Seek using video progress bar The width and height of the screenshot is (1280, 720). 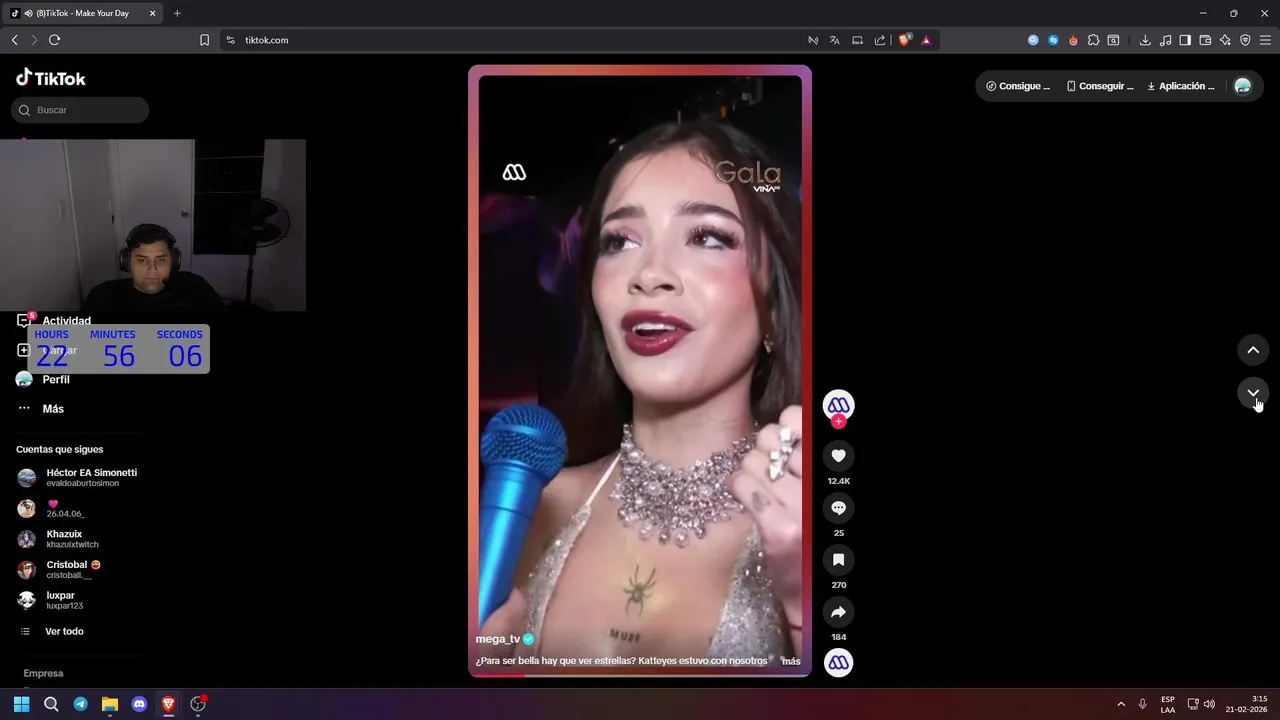tap(640, 675)
